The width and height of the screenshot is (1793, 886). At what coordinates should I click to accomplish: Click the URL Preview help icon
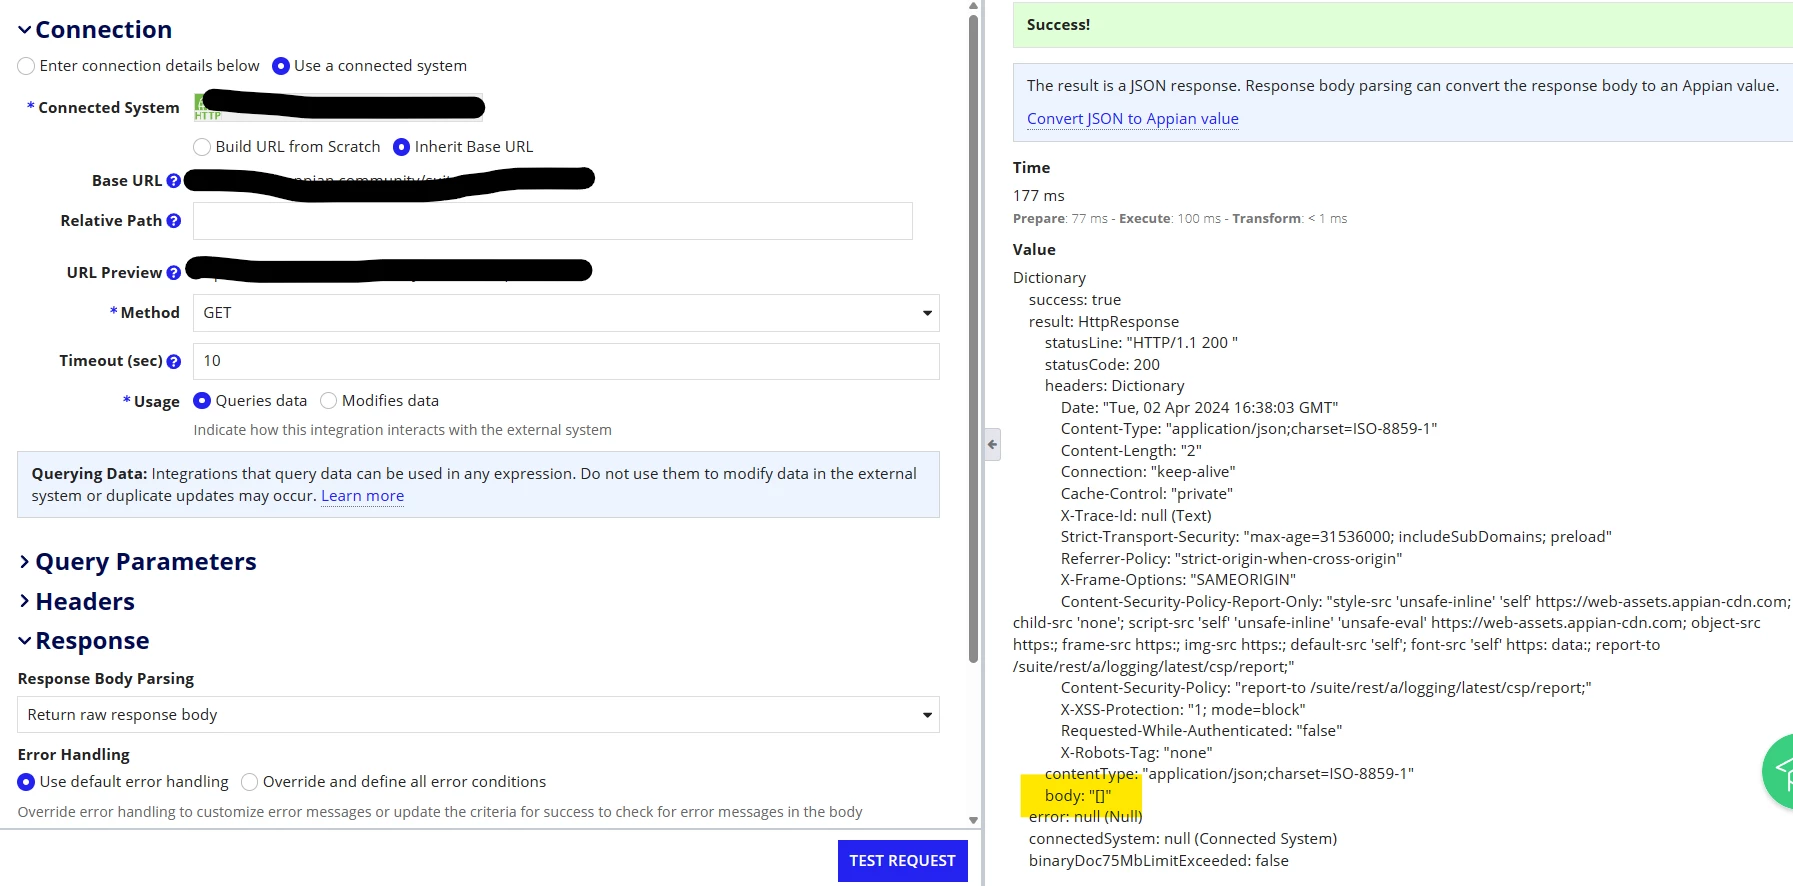coord(174,273)
